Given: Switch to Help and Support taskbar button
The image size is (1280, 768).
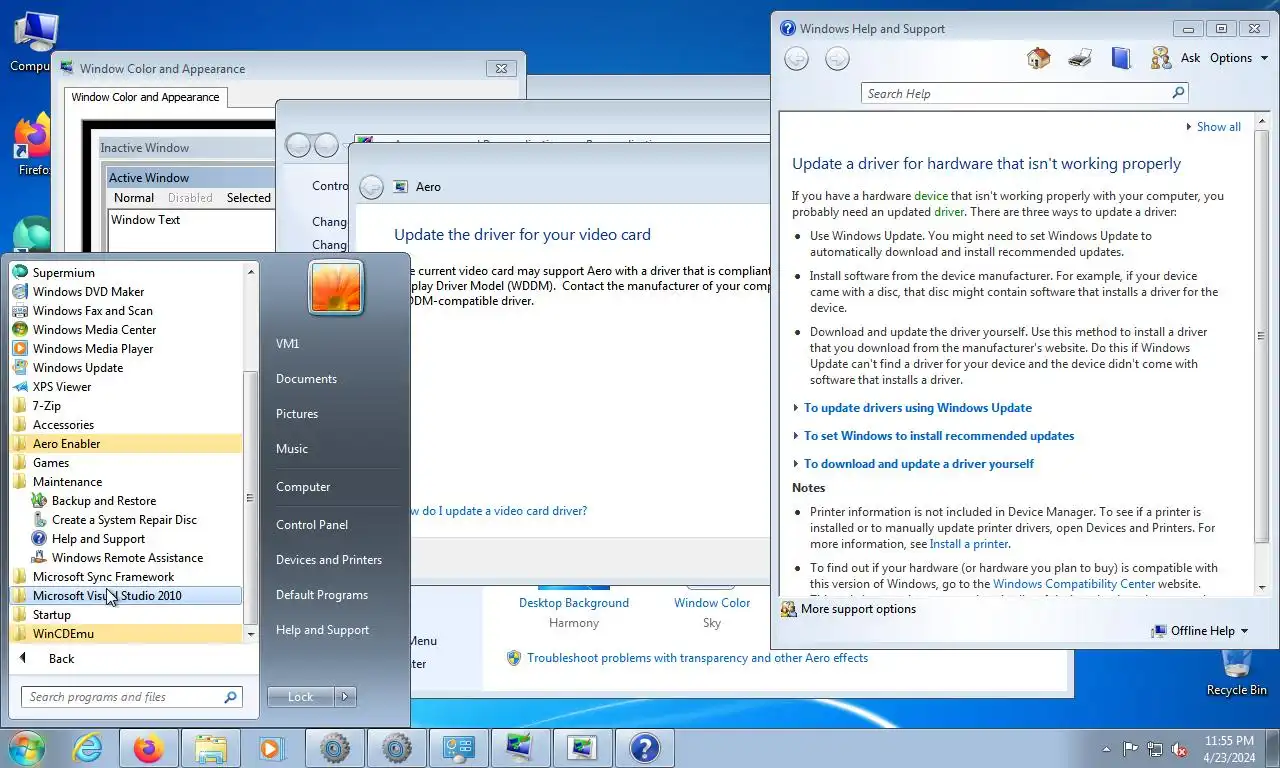Looking at the screenshot, I should (x=645, y=748).
